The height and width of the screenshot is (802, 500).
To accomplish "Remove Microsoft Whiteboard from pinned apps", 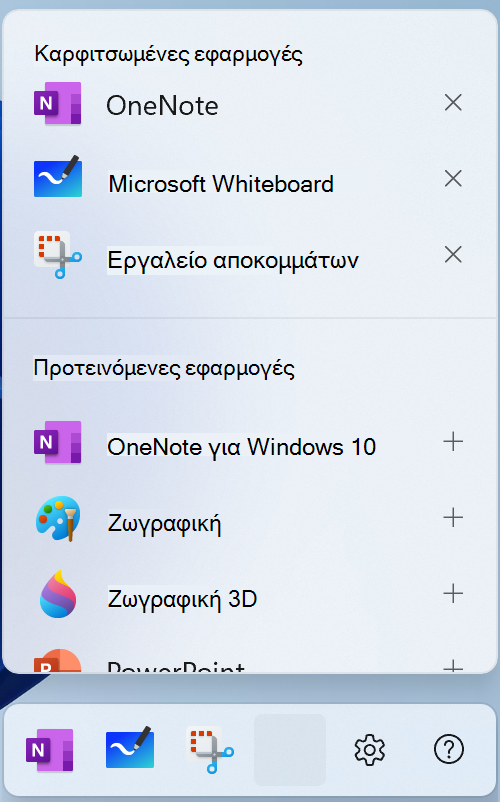I will tap(453, 179).
